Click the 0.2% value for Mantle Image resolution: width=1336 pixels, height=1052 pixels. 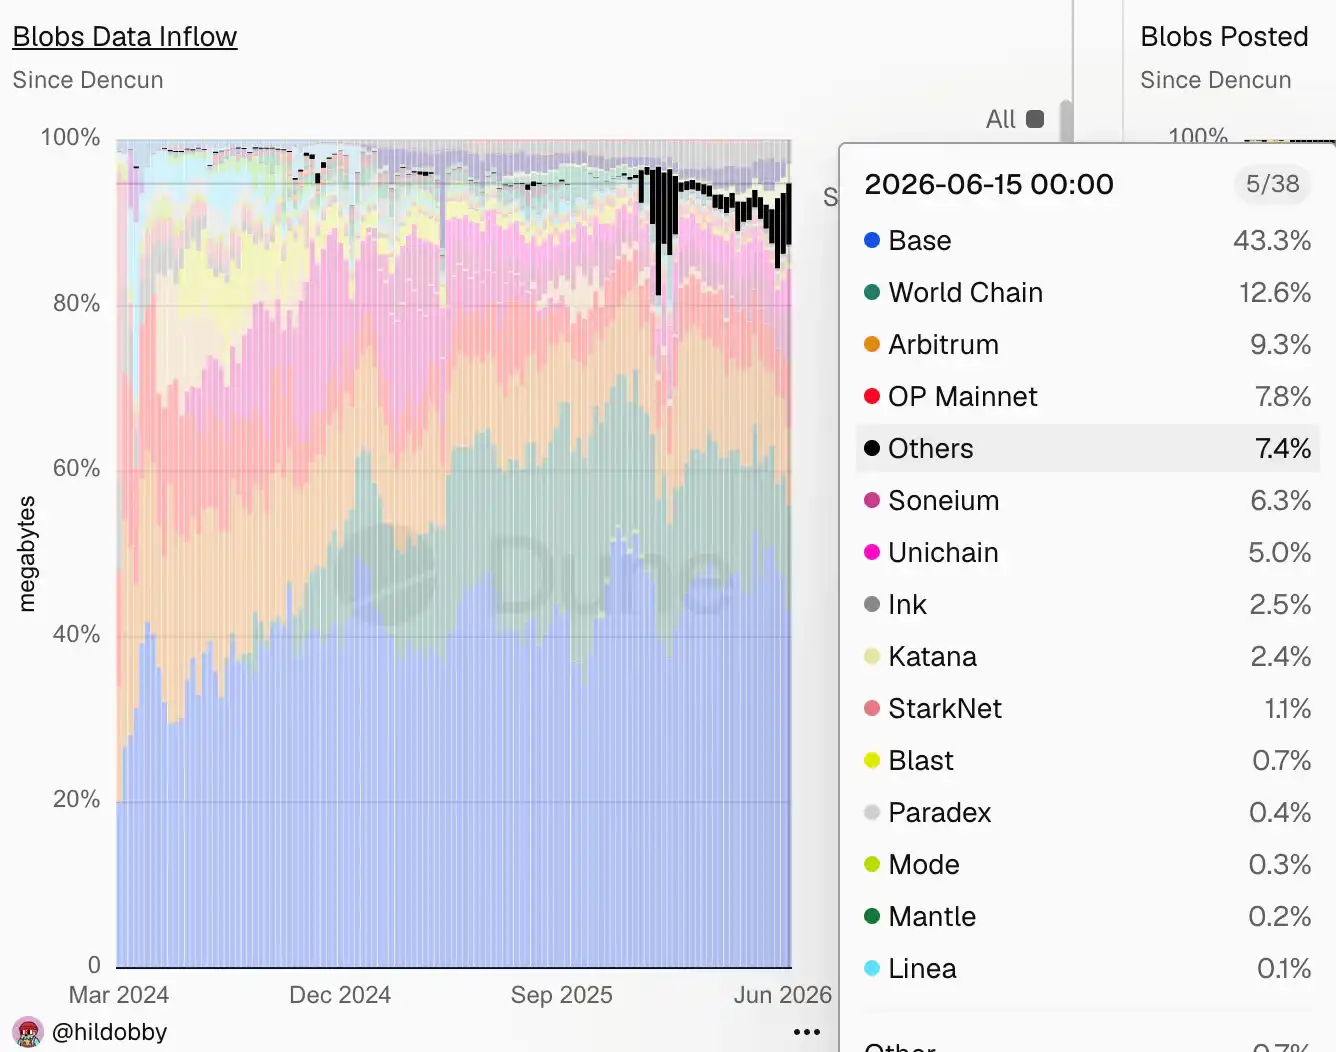point(1280,916)
